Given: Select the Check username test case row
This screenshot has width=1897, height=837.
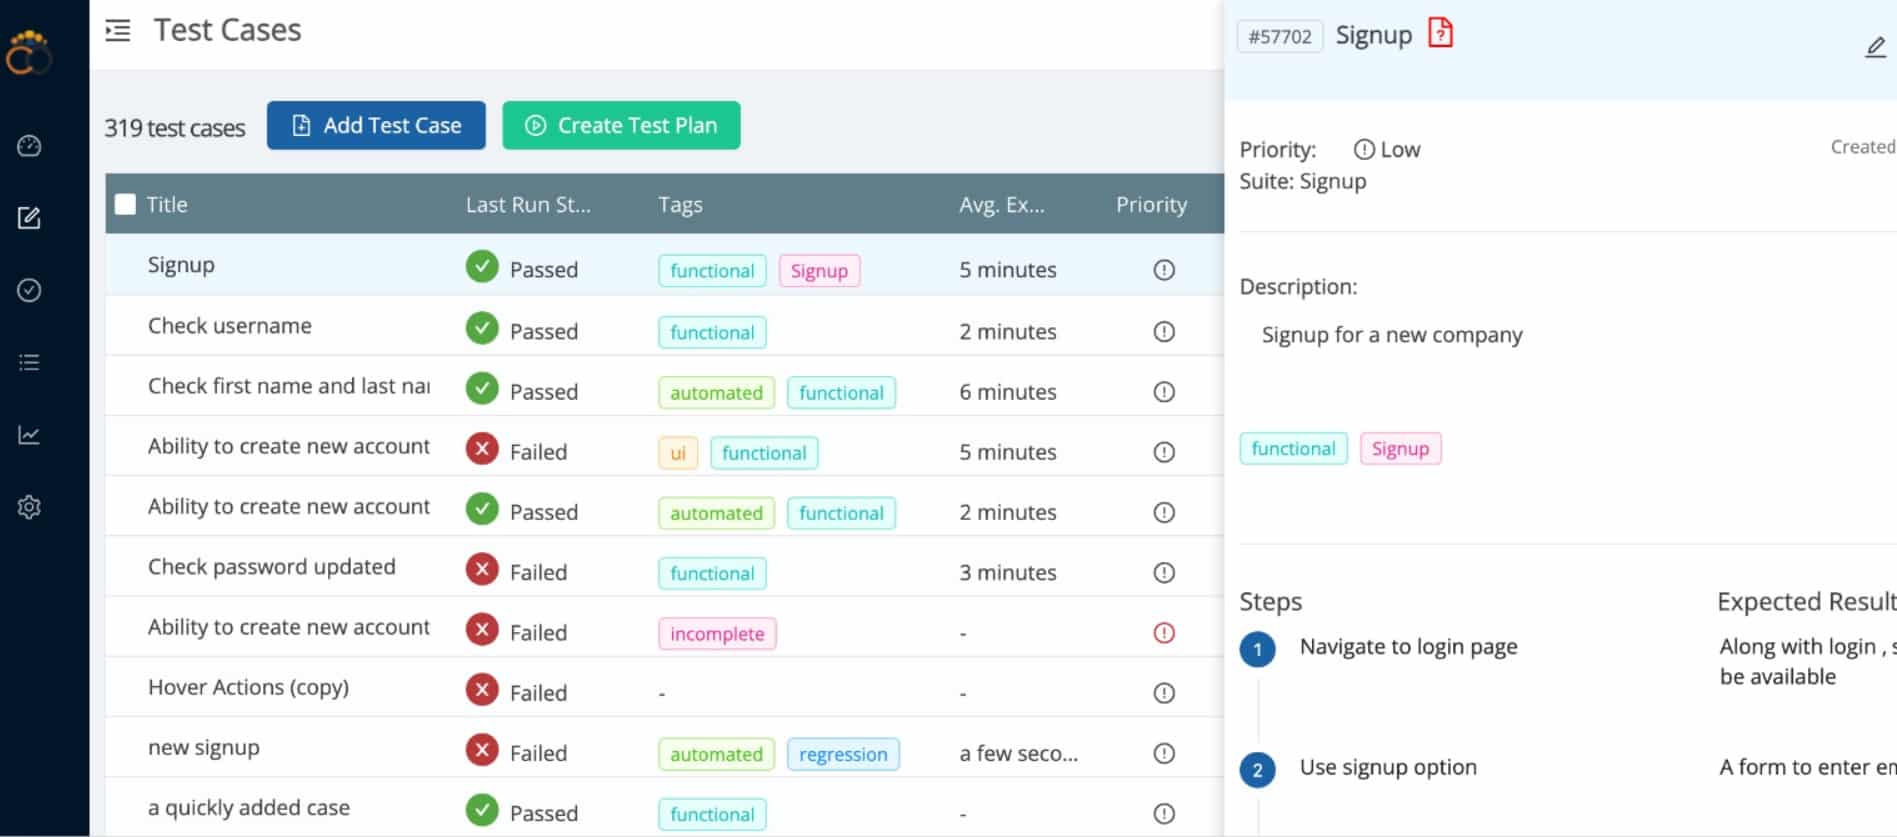Looking at the screenshot, I should [x=664, y=326].
